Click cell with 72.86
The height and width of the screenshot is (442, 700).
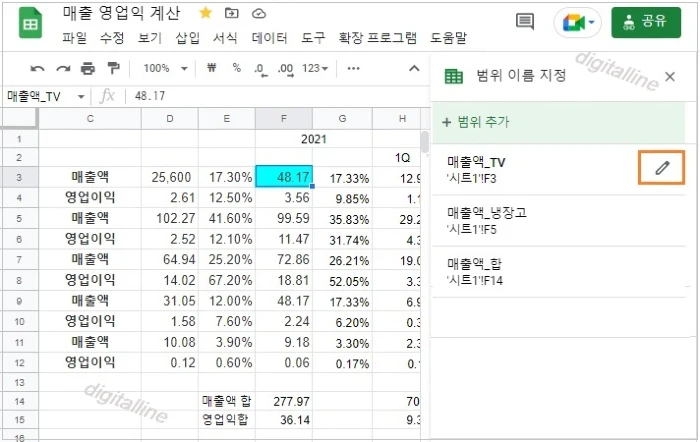[x=283, y=259]
